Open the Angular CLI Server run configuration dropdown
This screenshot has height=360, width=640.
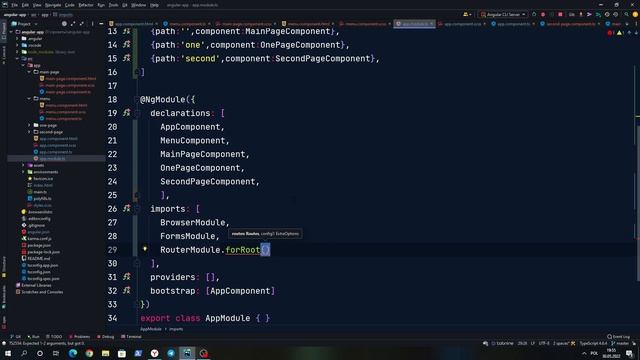503,14
